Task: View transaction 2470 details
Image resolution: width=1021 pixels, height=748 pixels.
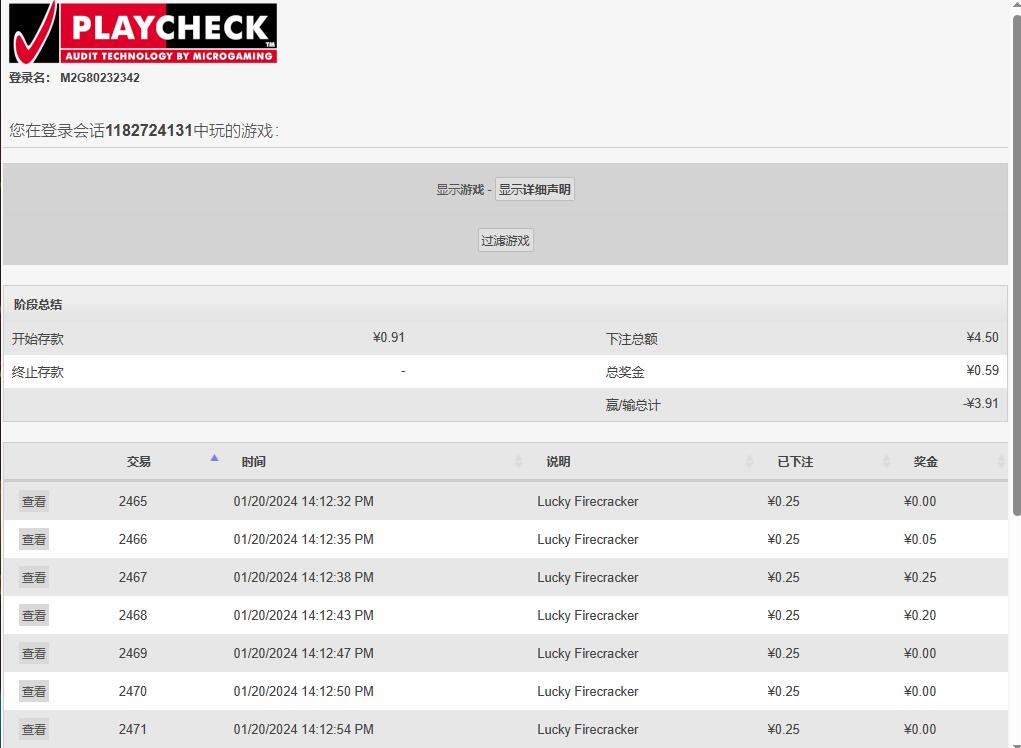Action: (x=34, y=692)
